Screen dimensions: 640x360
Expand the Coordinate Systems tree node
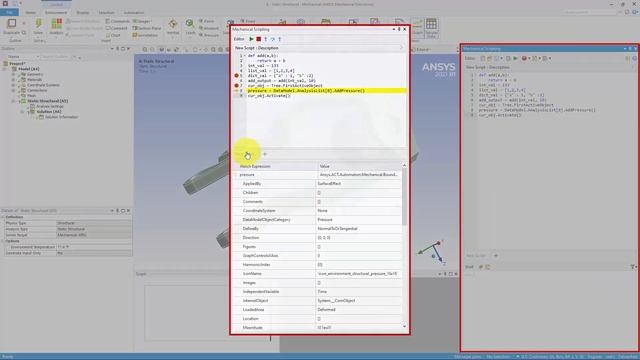click(x=13, y=85)
